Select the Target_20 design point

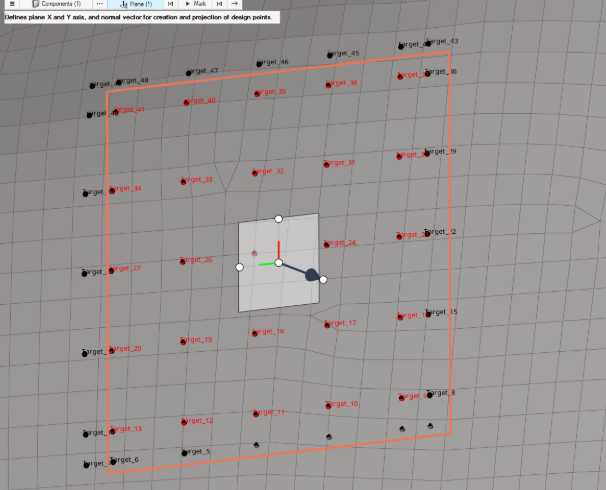111,350
